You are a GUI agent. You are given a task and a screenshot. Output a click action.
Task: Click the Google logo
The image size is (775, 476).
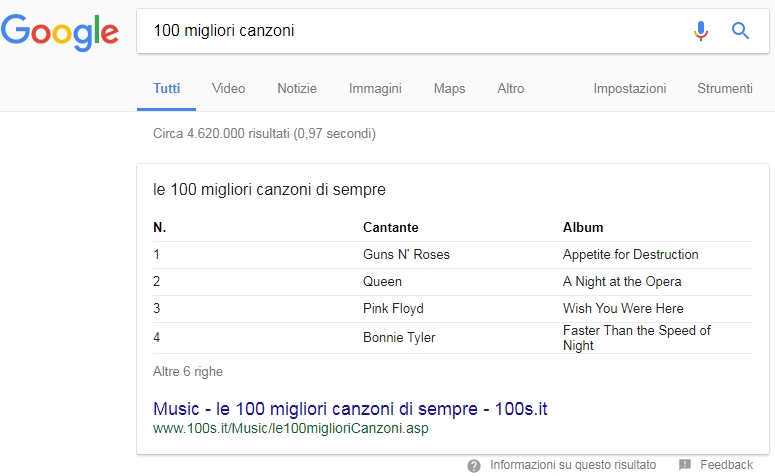click(x=60, y=31)
